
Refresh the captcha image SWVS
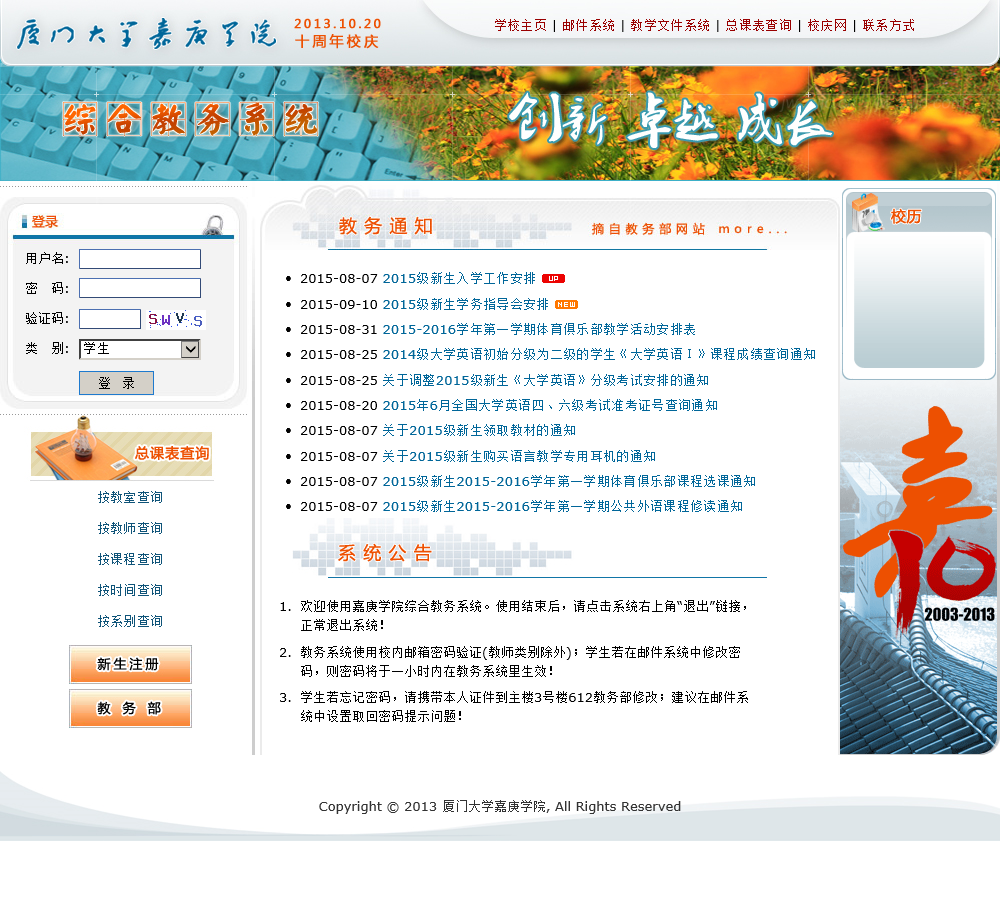[x=176, y=319]
